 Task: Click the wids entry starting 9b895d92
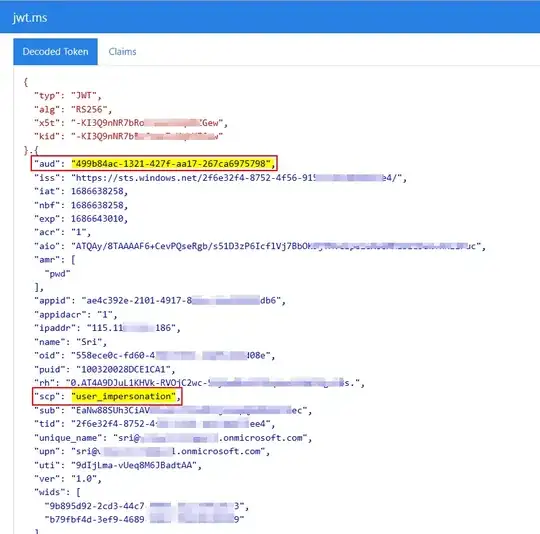[x=145, y=506]
